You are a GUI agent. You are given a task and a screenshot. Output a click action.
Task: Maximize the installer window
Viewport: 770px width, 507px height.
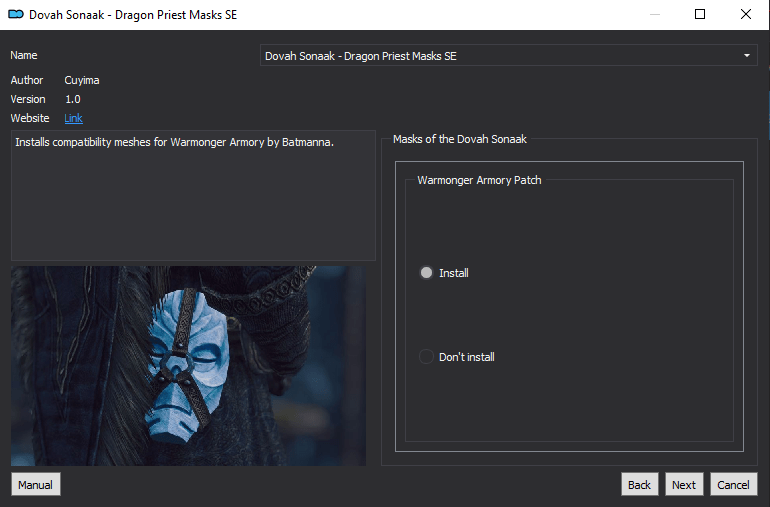pos(700,14)
